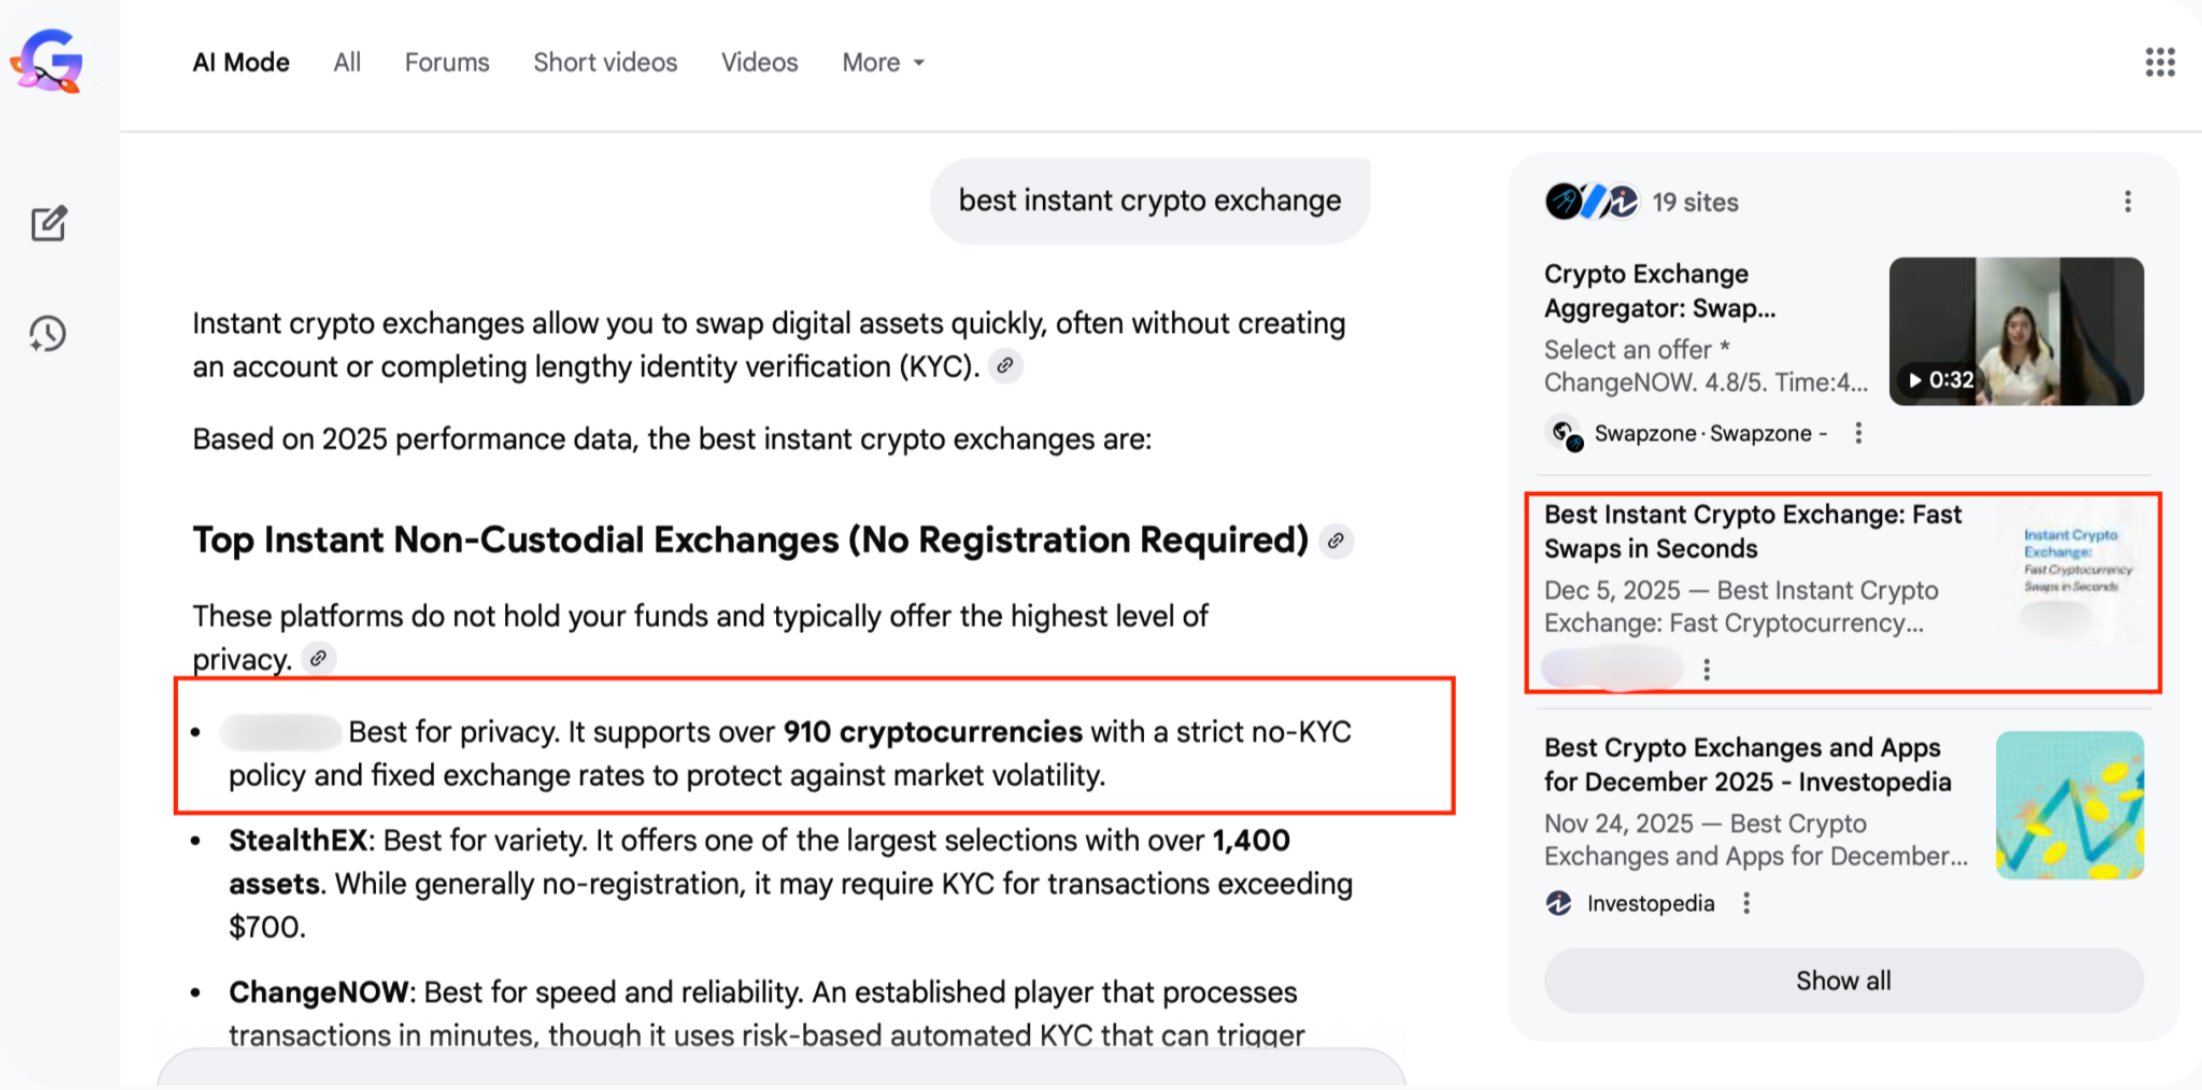The height and width of the screenshot is (1090, 2202).
Task: Open link icon after KYC sentence
Action: 1006,367
